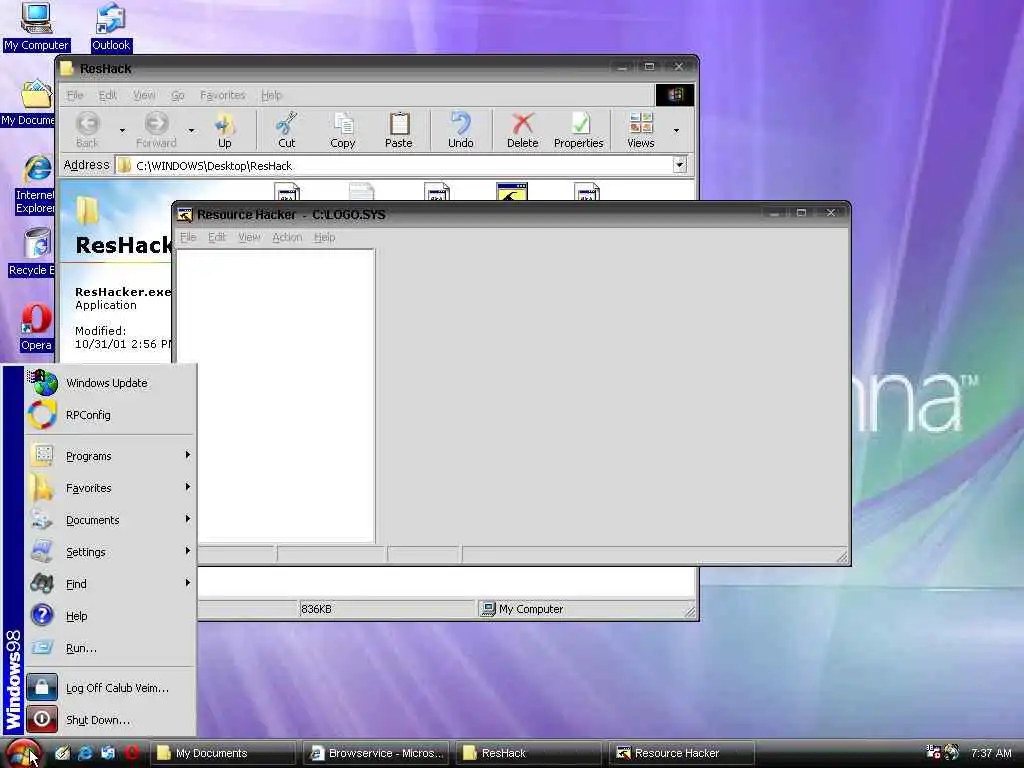Select Help in Start menu

pyautogui.click(x=111, y=616)
